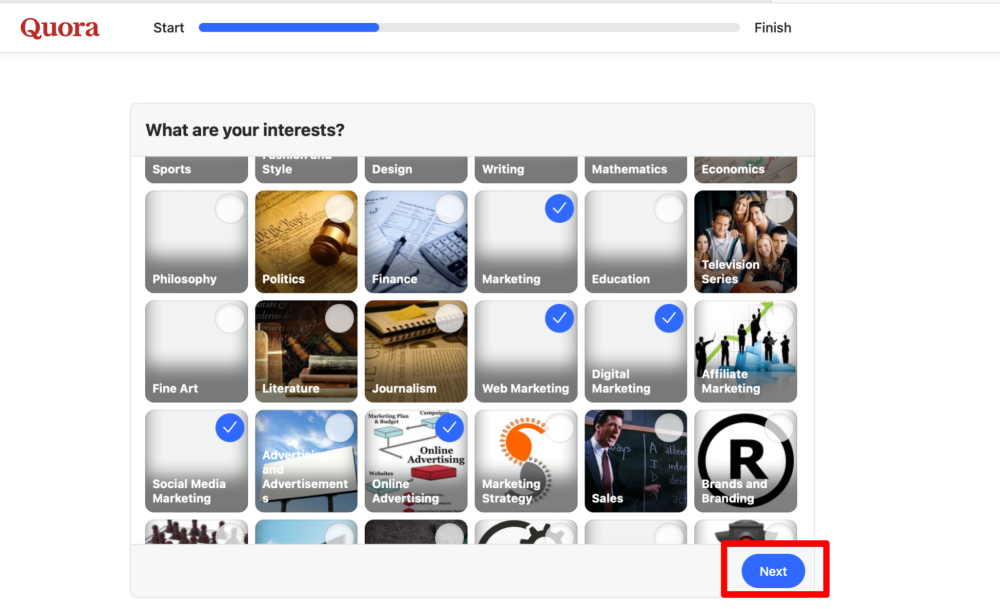Viewport: 1000px width, 609px height.
Task: Select the Sales interest tile
Action: pyautogui.click(x=636, y=461)
